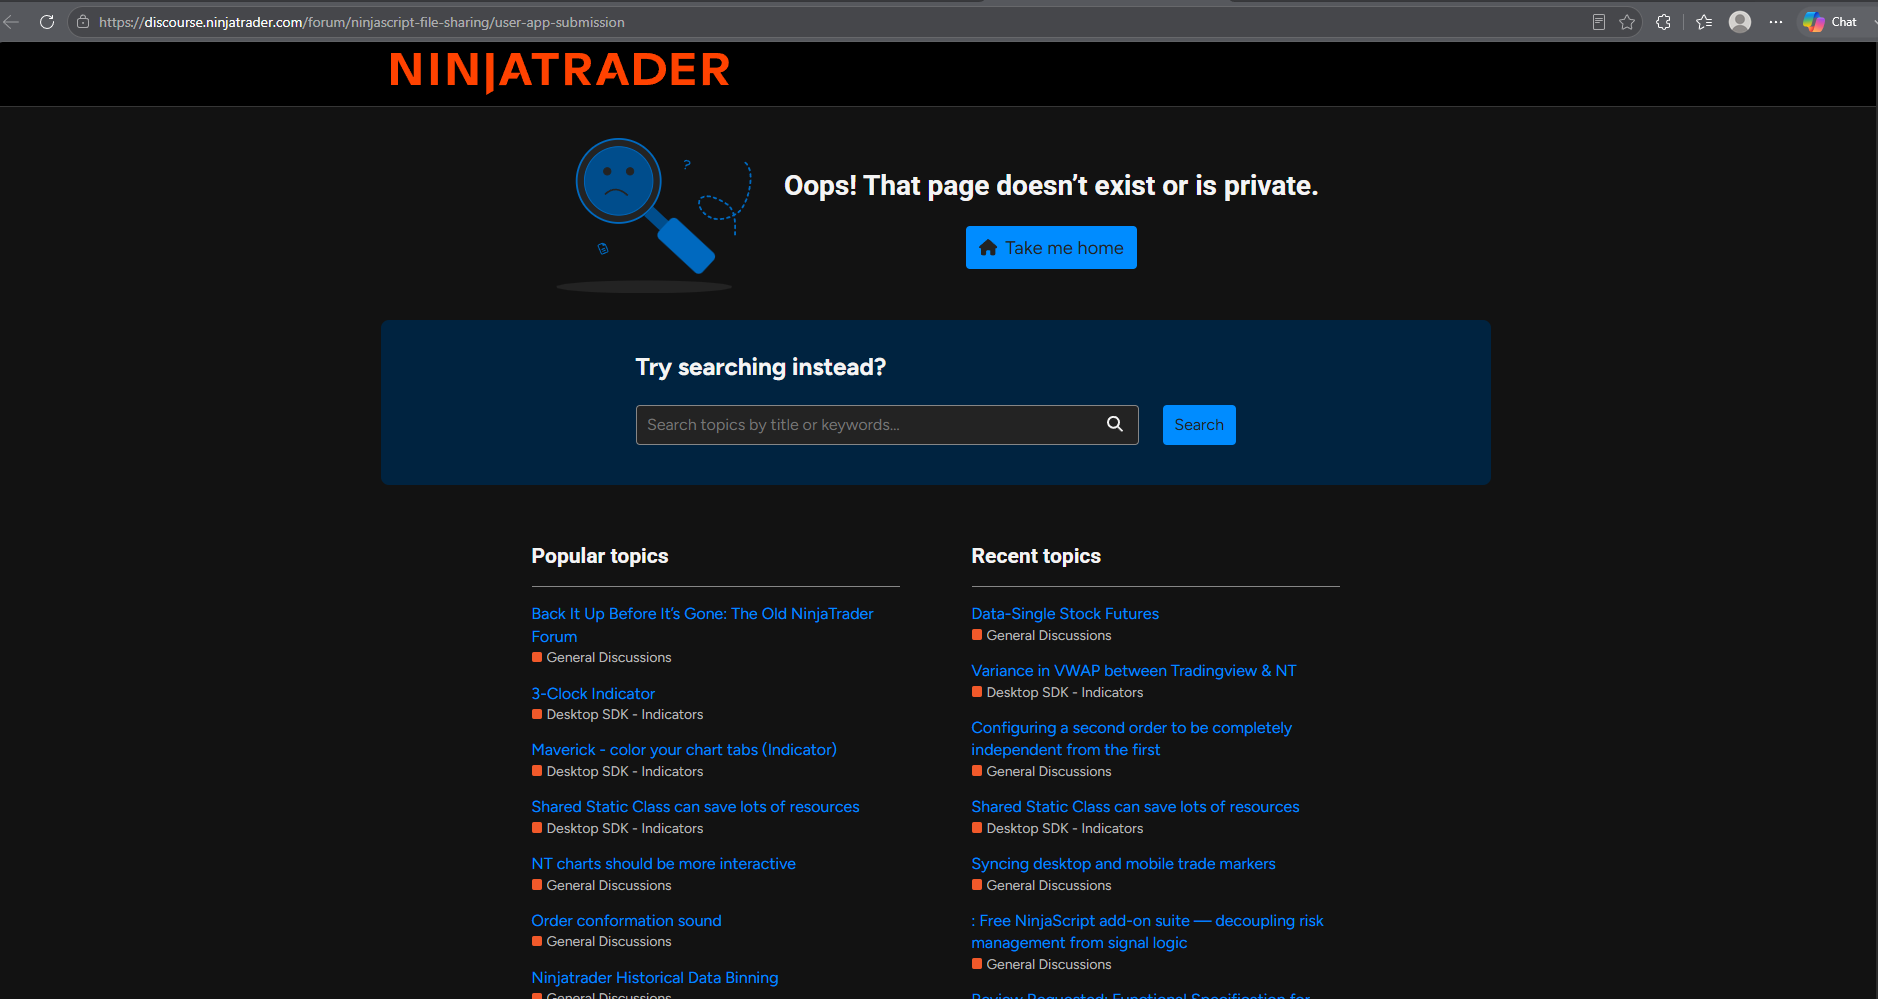Open immersive reader view icon
Viewport: 1878px width, 999px height.
point(1599,22)
